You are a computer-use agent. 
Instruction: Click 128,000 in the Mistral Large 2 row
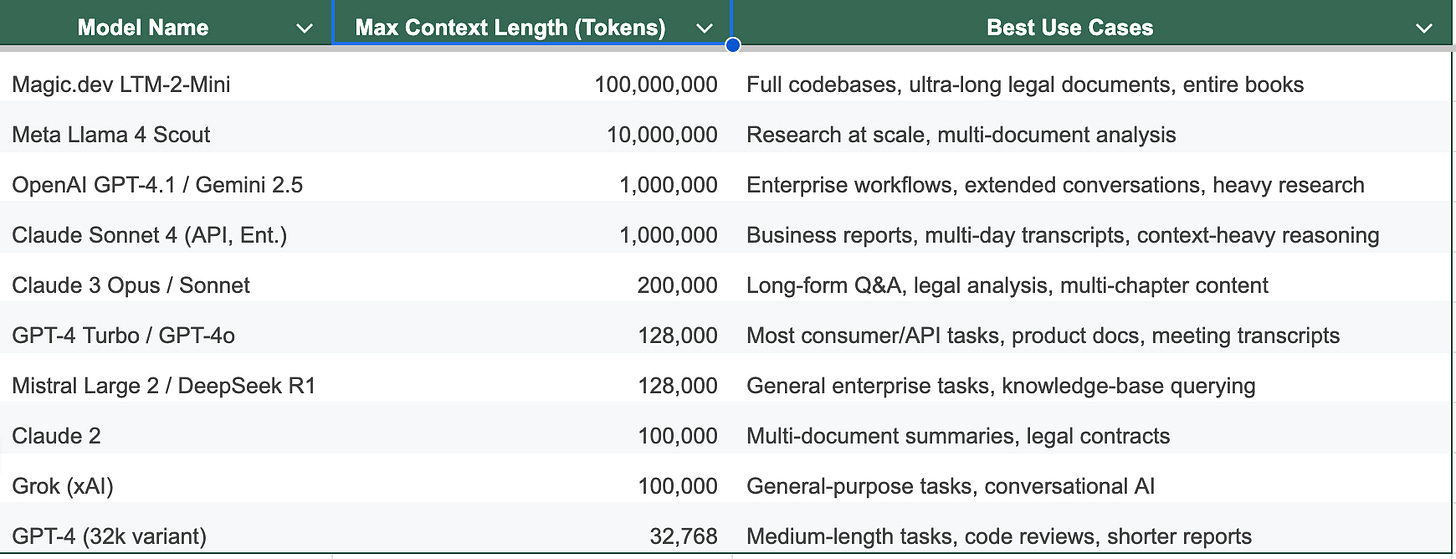coord(677,386)
